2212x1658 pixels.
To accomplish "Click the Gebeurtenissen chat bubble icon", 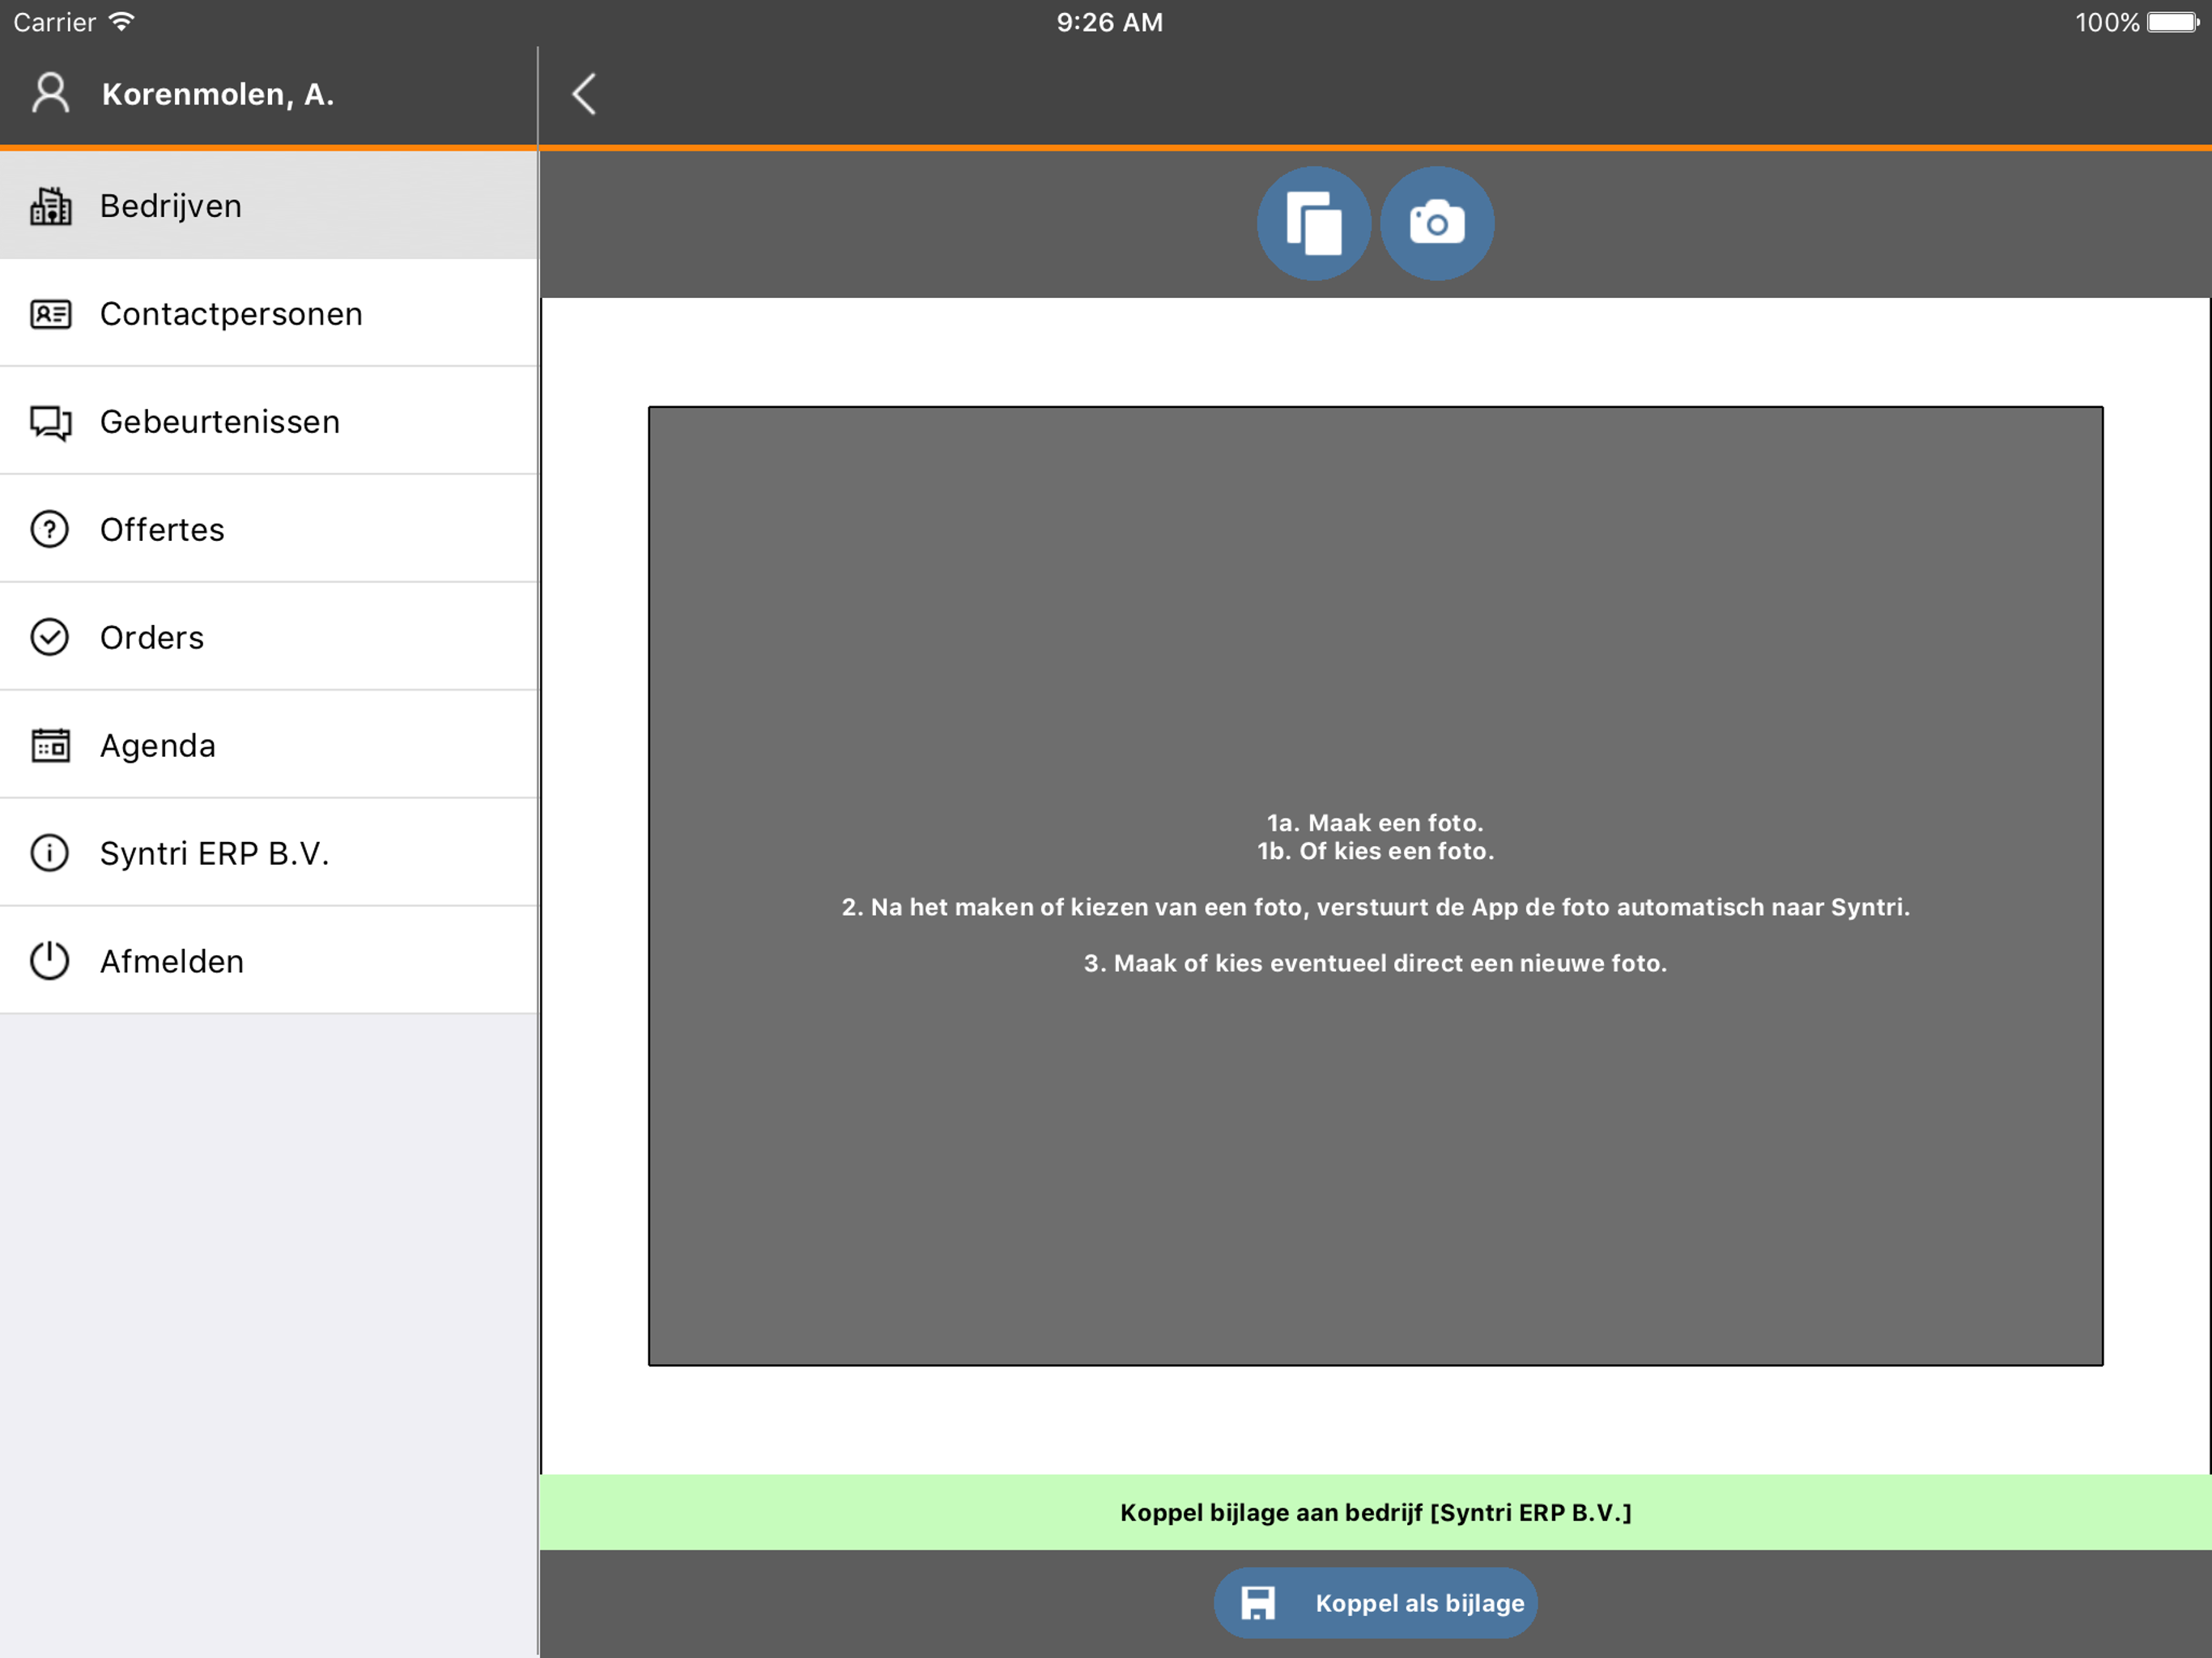I will pyautogui.click(x=50, y=422).
